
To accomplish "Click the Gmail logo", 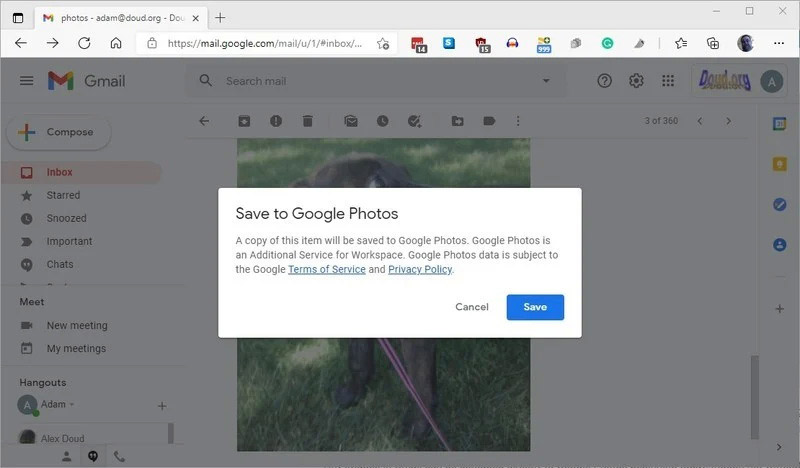I will [87, 81].
